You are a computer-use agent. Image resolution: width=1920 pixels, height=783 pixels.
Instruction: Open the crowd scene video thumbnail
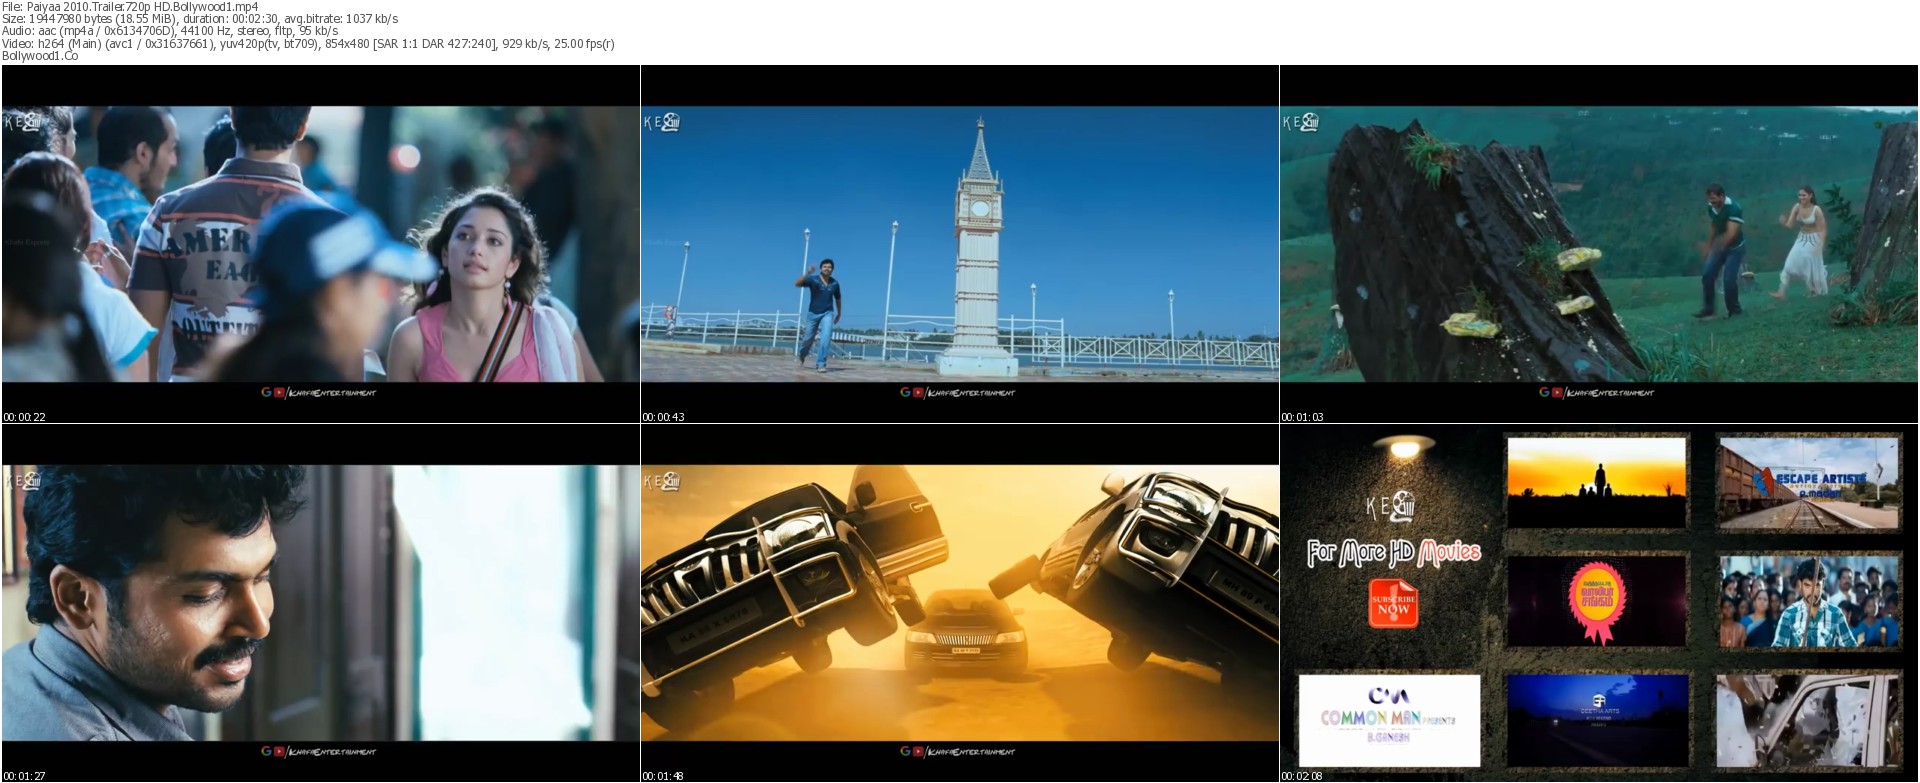(1809, 601)
